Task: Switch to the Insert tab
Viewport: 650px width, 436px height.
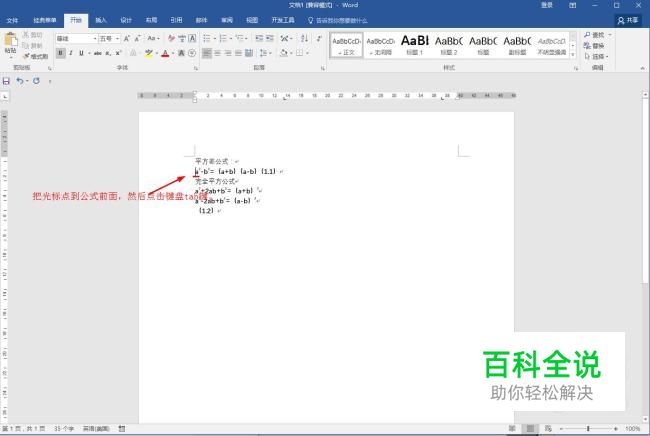Action: coord(101,20)
